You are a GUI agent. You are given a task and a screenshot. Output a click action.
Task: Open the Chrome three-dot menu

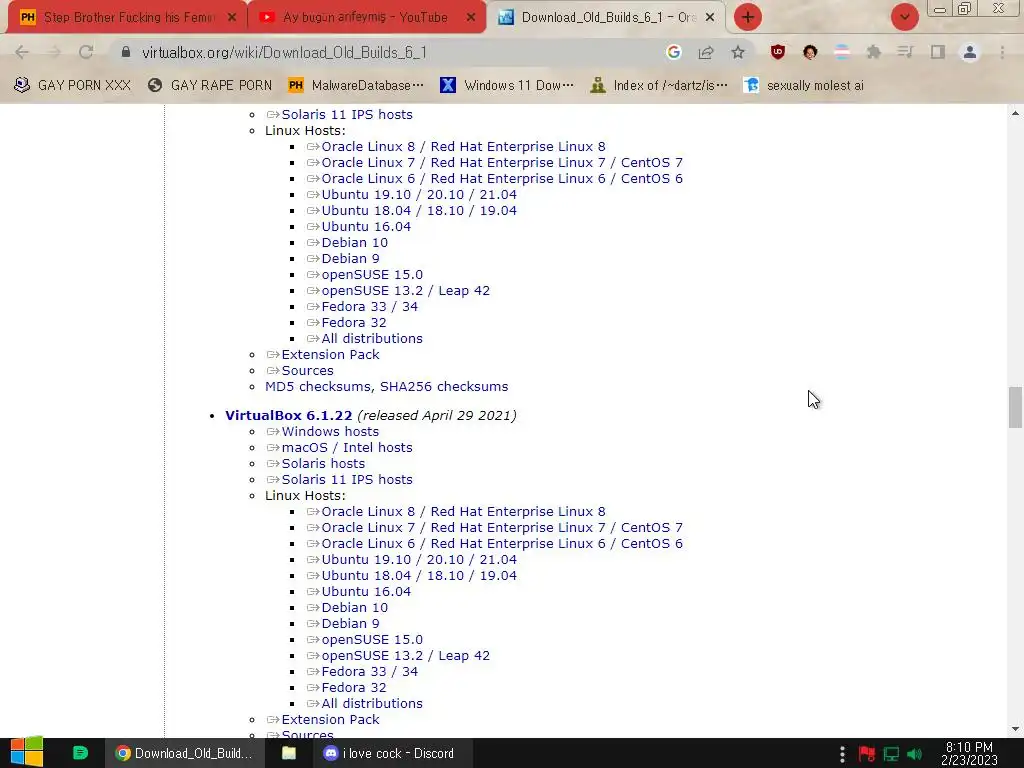point(1002,52)
